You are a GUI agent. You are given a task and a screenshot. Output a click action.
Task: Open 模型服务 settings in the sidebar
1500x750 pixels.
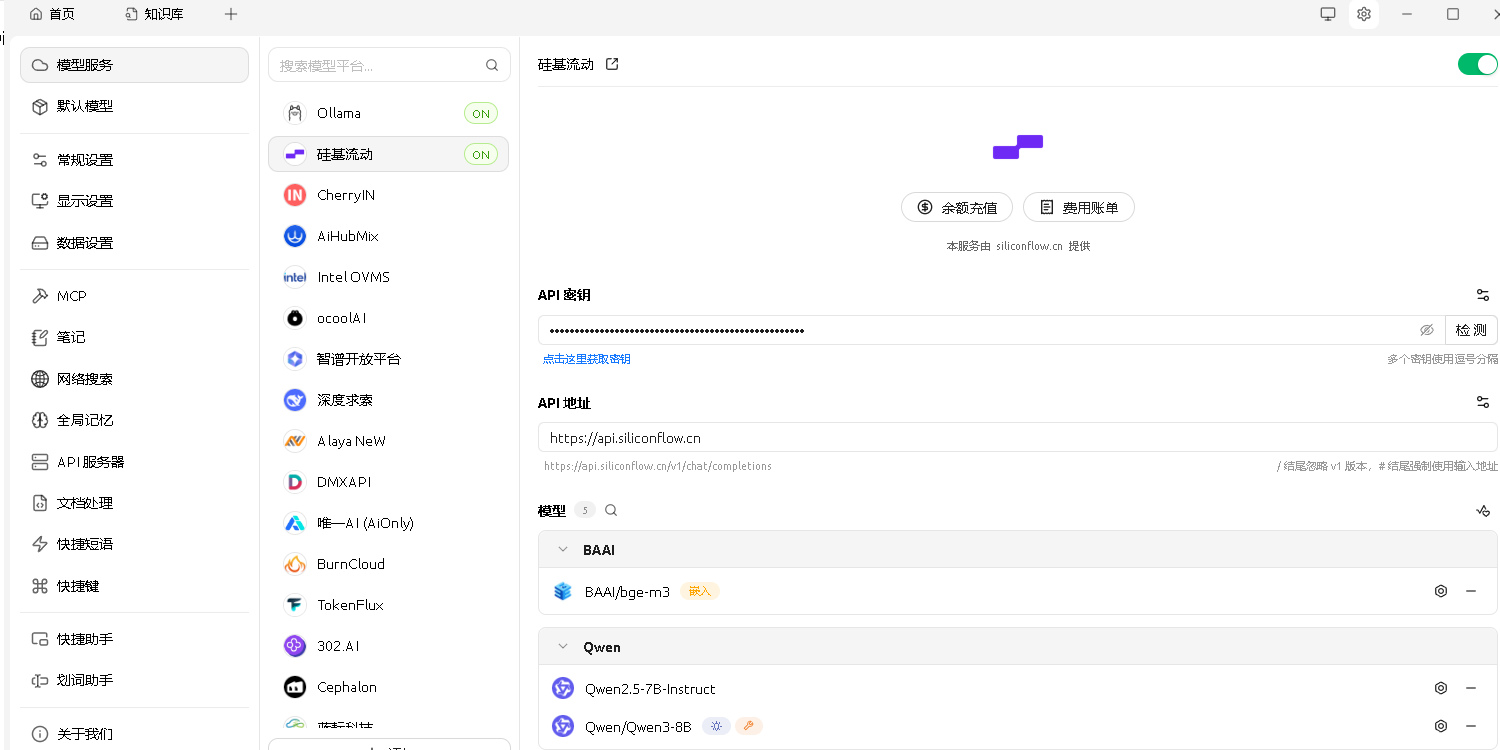pos(134,65)
